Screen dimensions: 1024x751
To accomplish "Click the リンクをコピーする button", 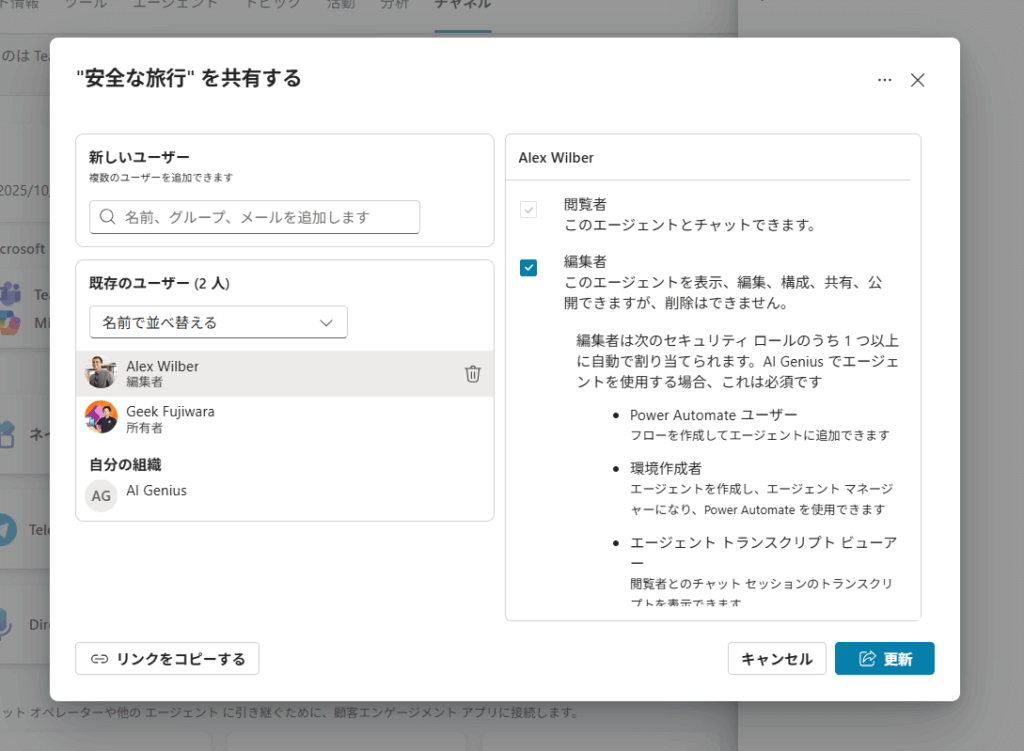I will point(167,659).
